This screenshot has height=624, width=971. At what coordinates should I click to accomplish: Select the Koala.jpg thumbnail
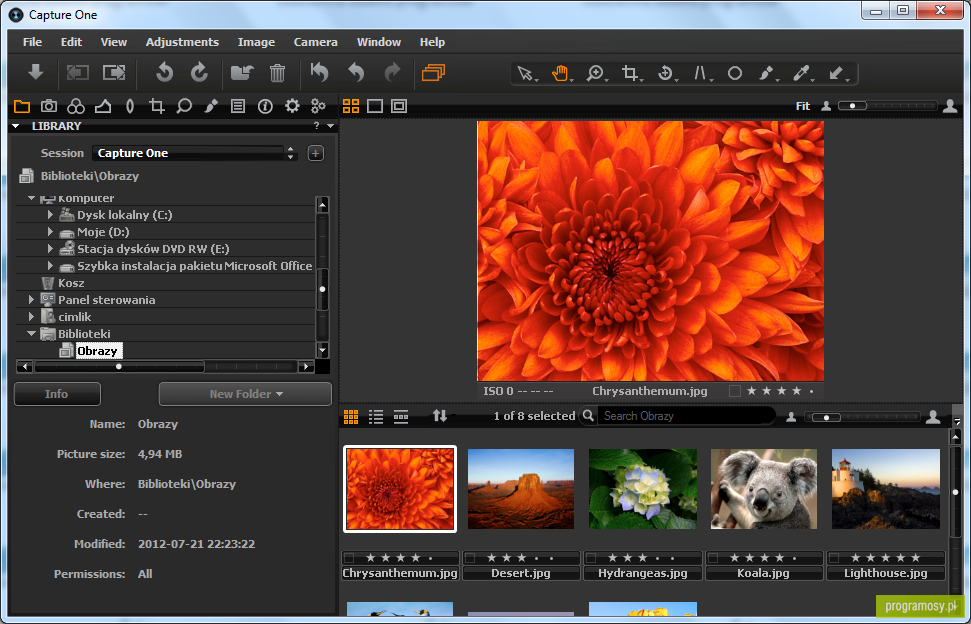[x=764, y=489]
